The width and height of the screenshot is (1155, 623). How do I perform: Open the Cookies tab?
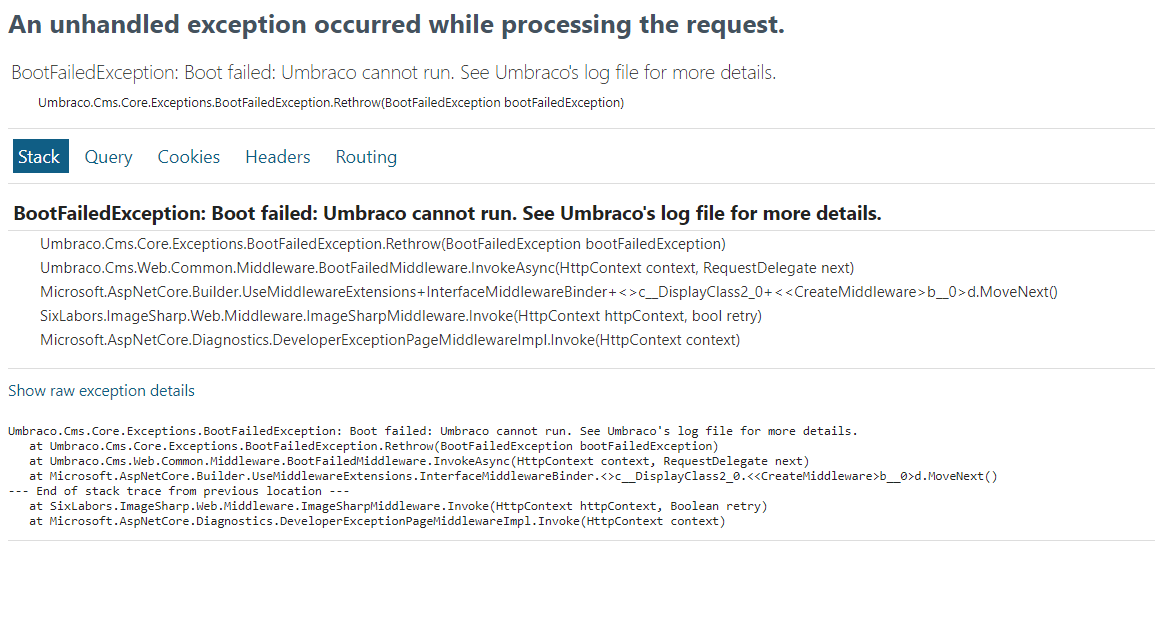[189, 157]
